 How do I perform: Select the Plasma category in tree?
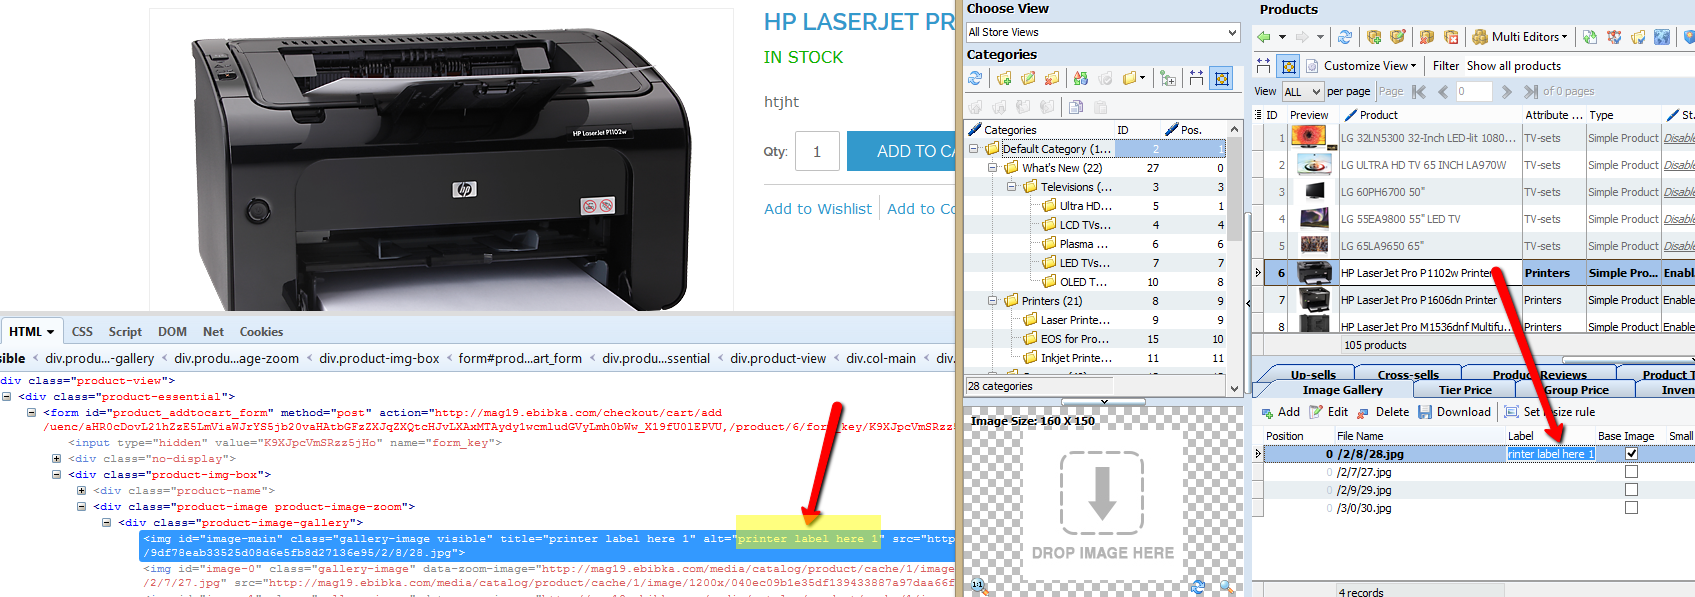point(1083,244)
